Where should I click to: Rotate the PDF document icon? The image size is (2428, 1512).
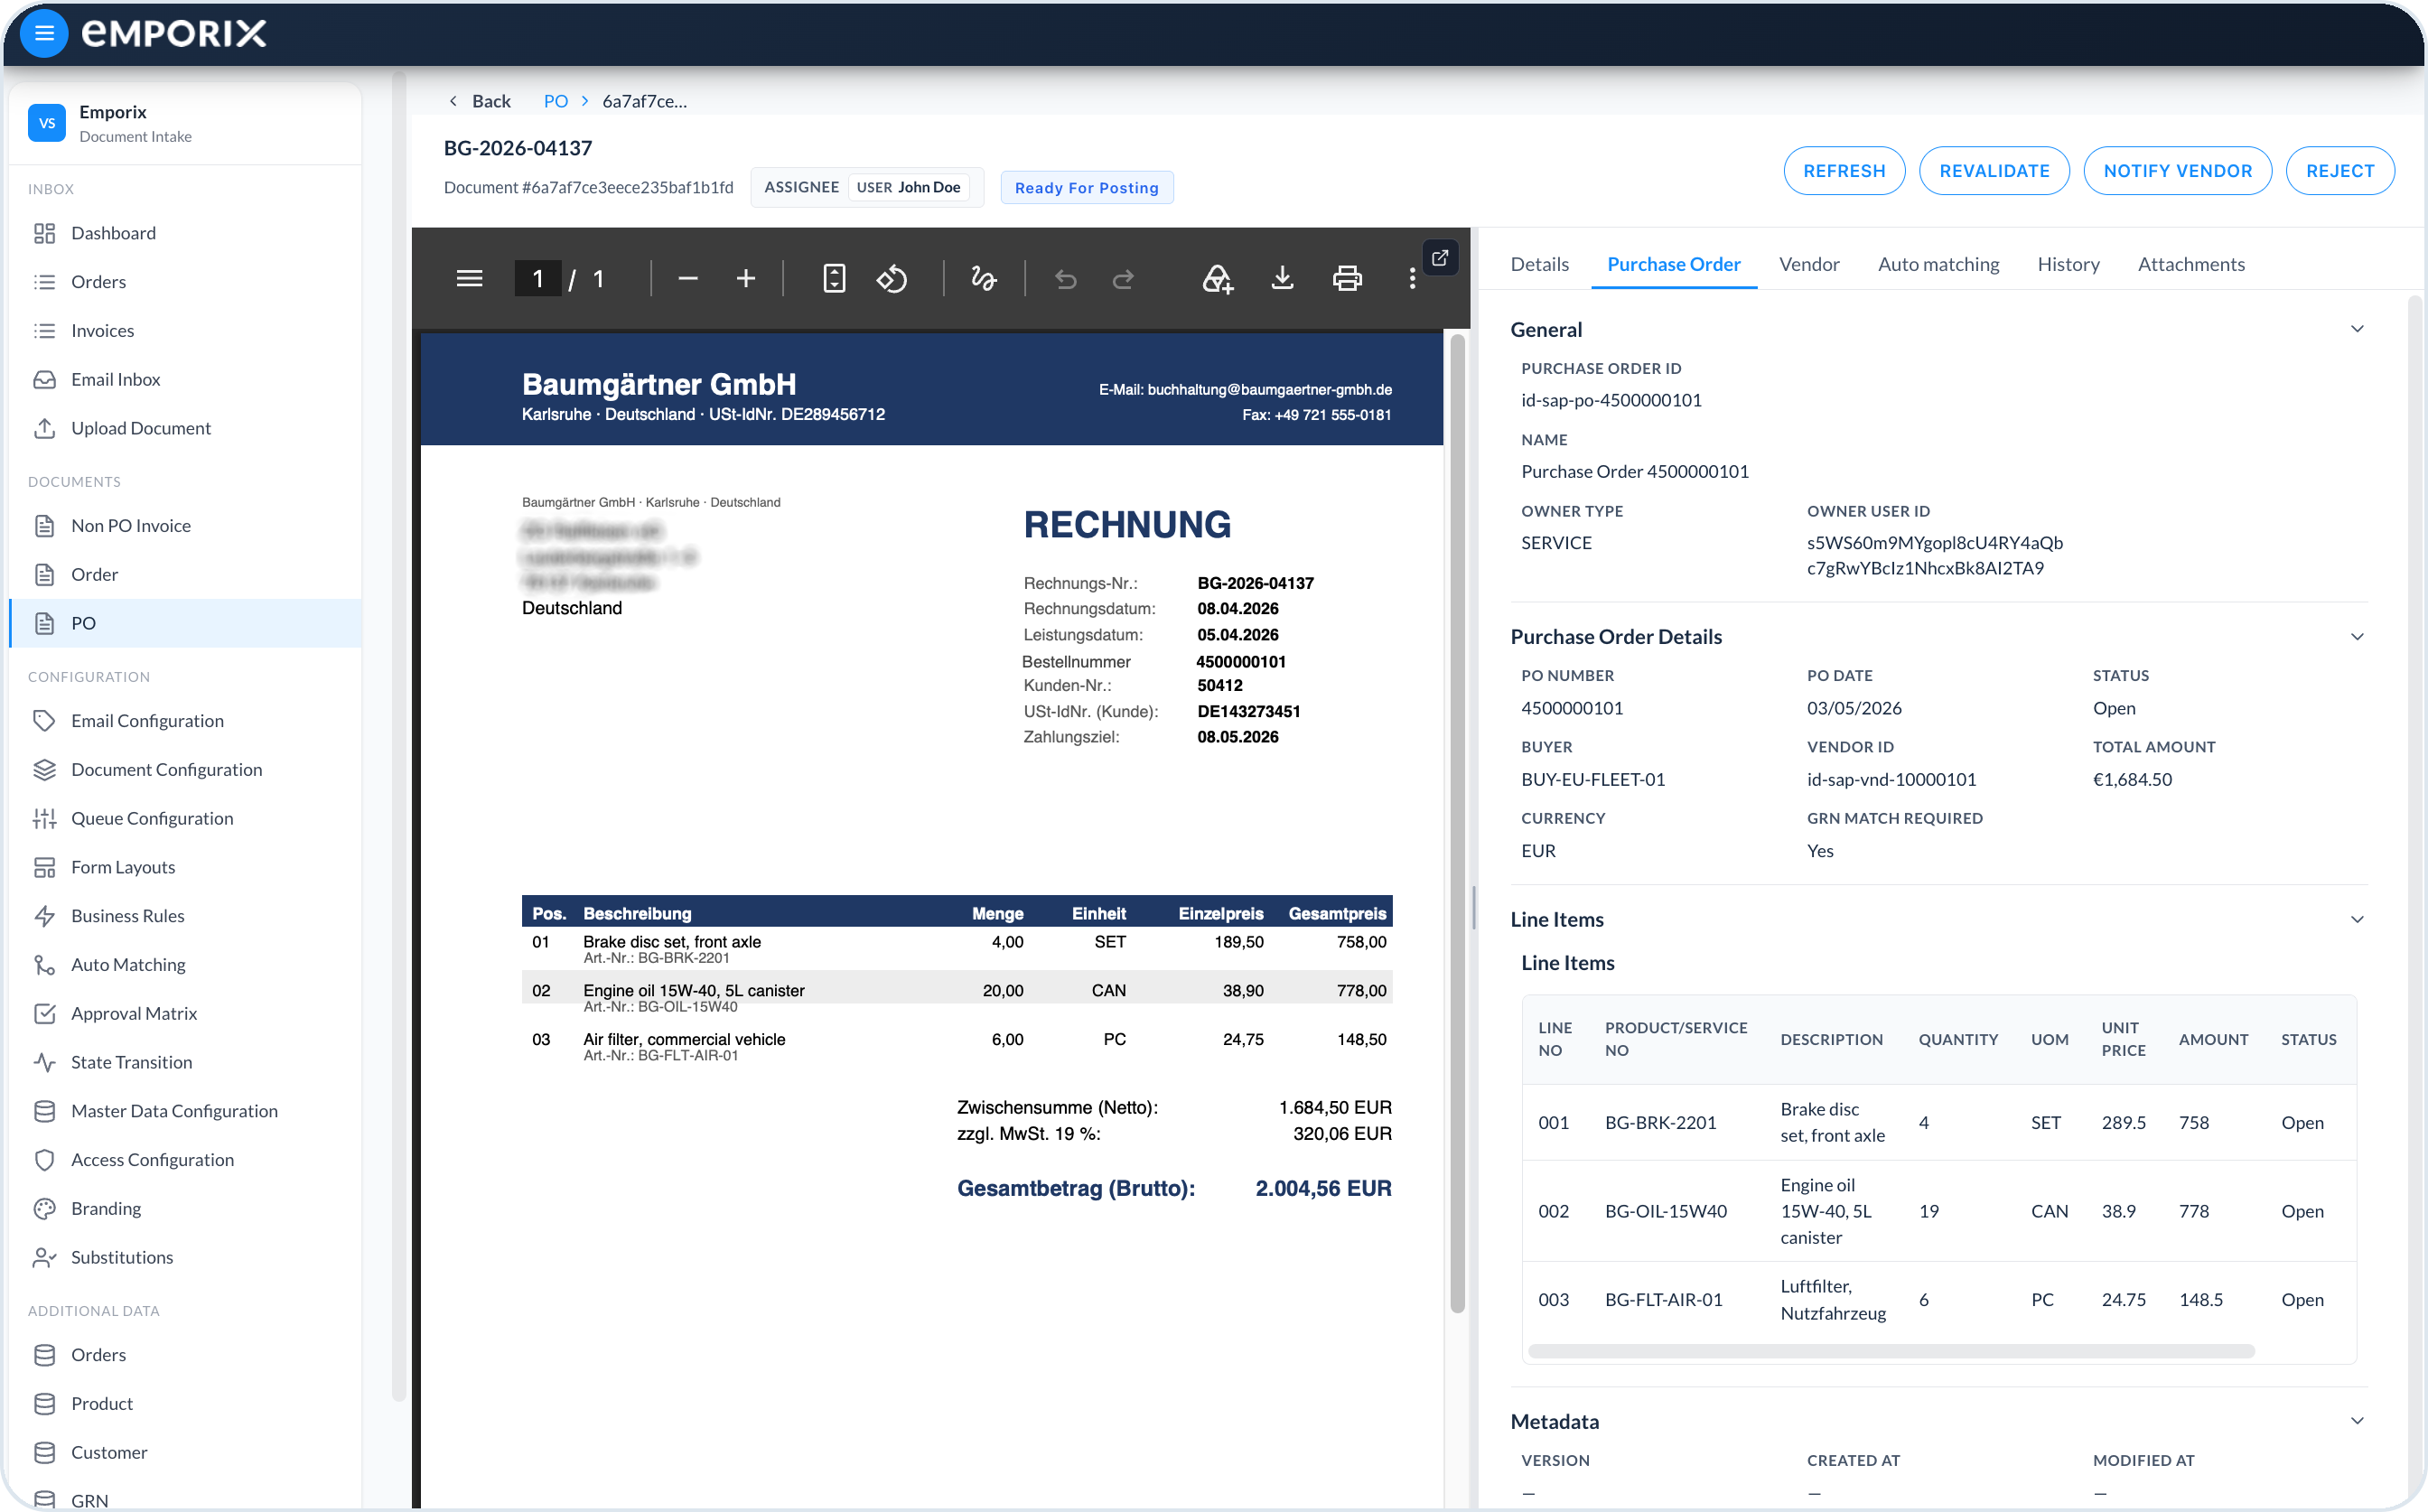pyautogui.click(x=892, y=278)
